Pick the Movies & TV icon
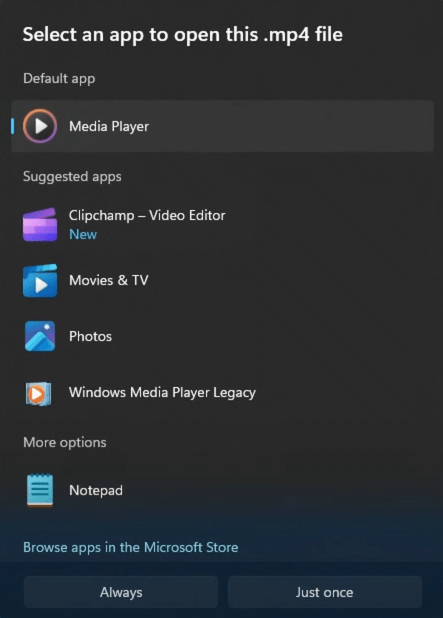 (40, 281)
